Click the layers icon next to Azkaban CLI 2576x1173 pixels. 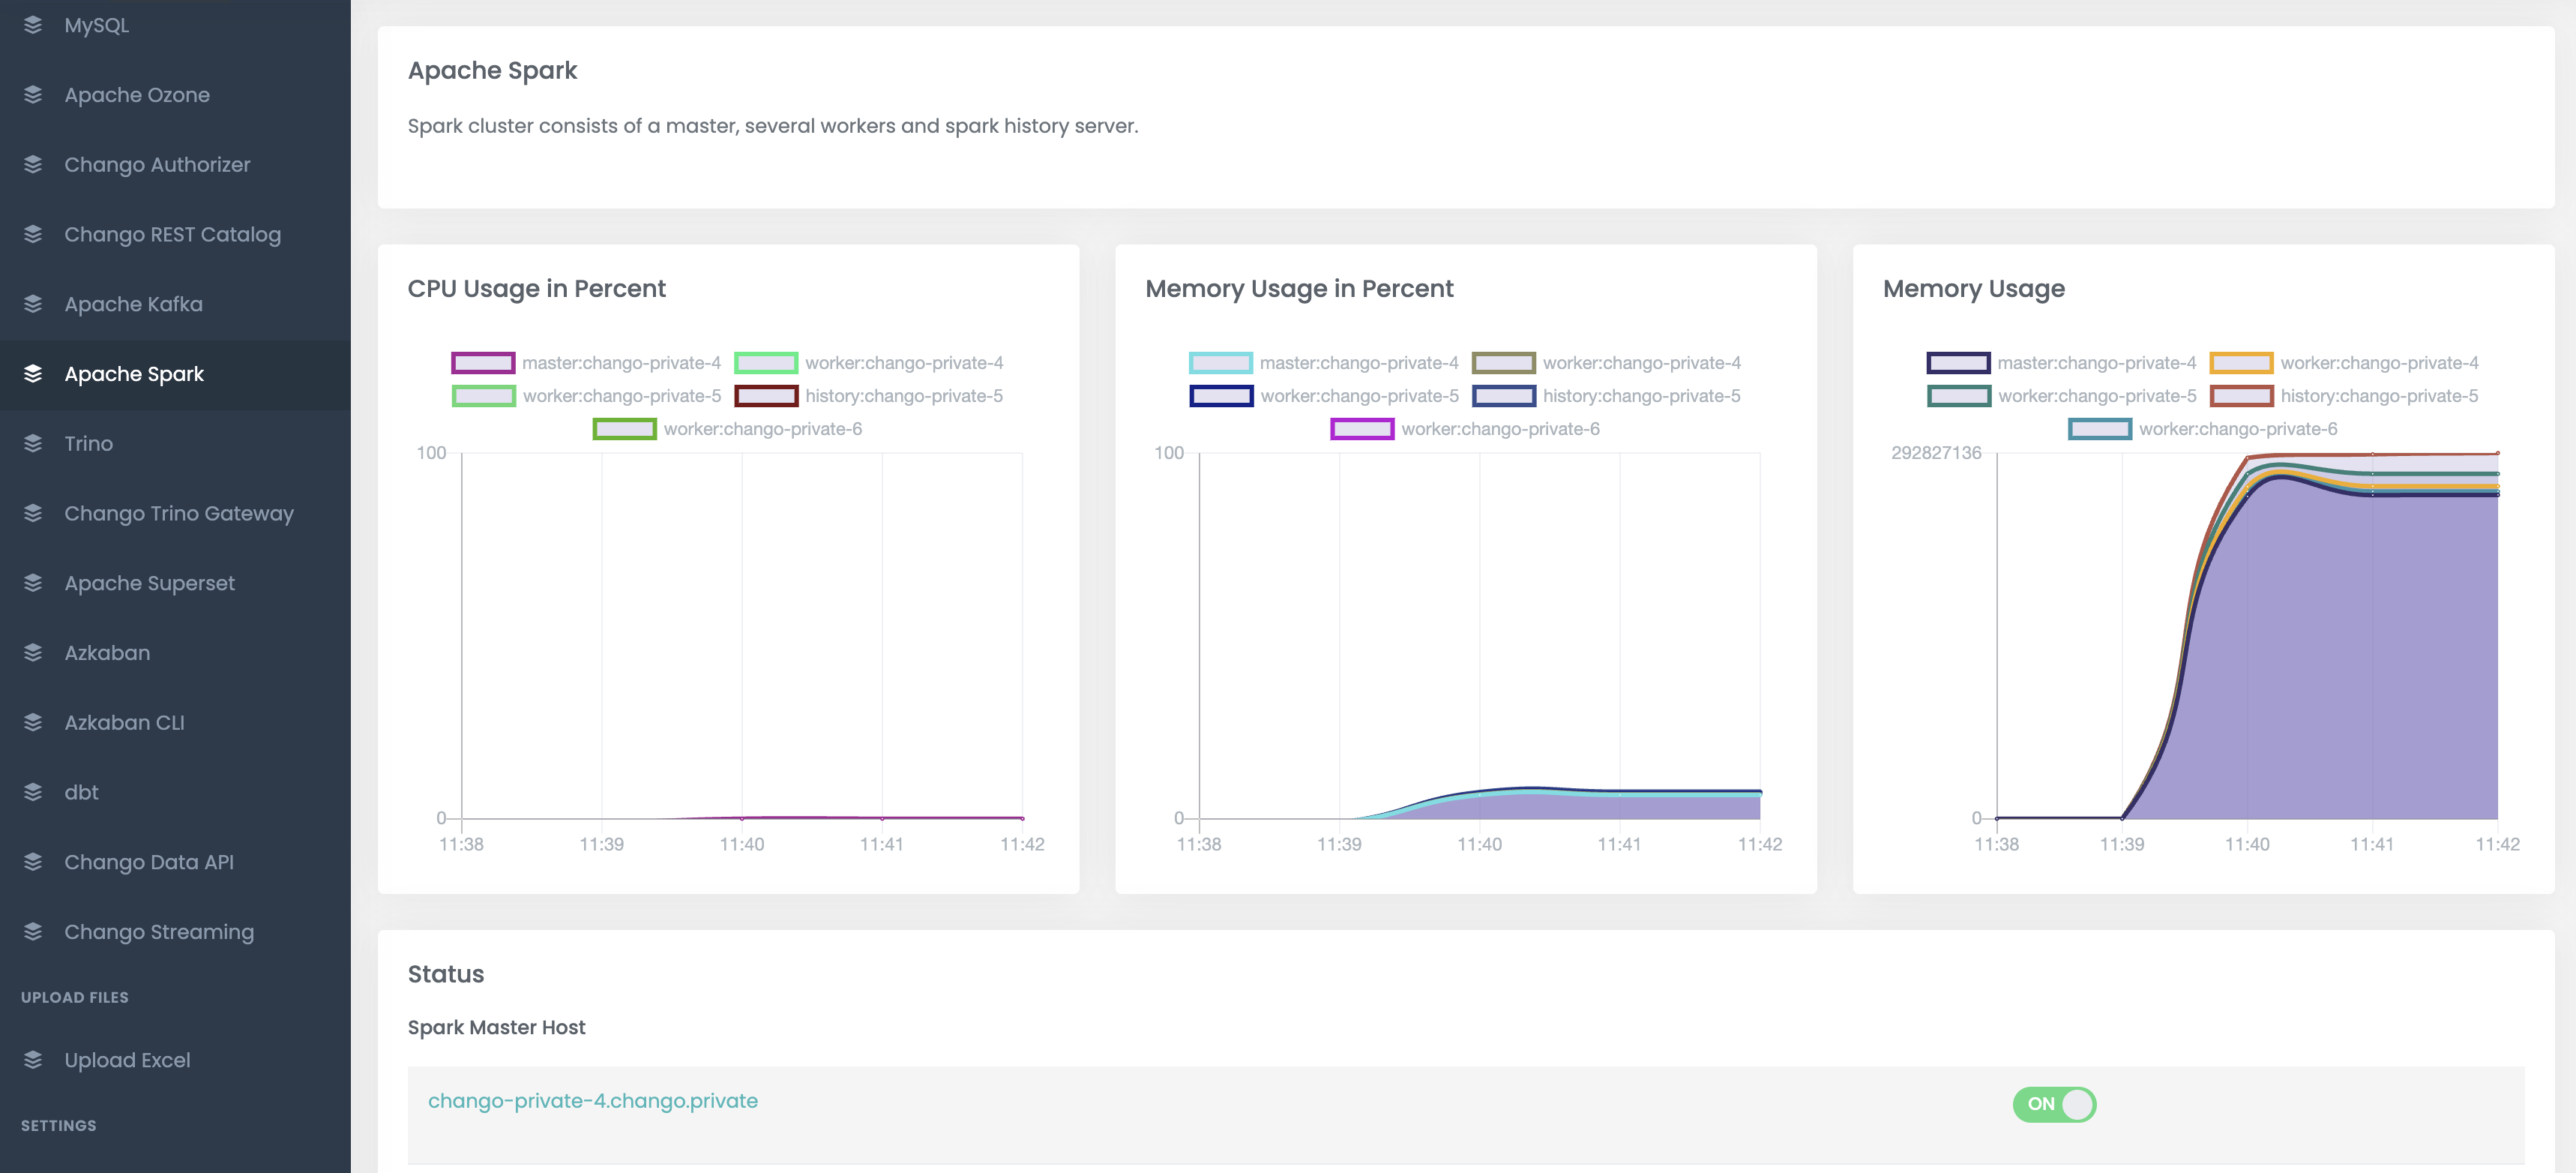pyautogui.click(x=33, y=722)
